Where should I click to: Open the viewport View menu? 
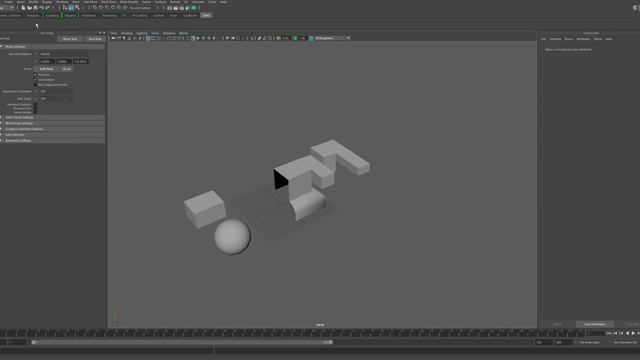pyautogui.click(x=114, y=33)
